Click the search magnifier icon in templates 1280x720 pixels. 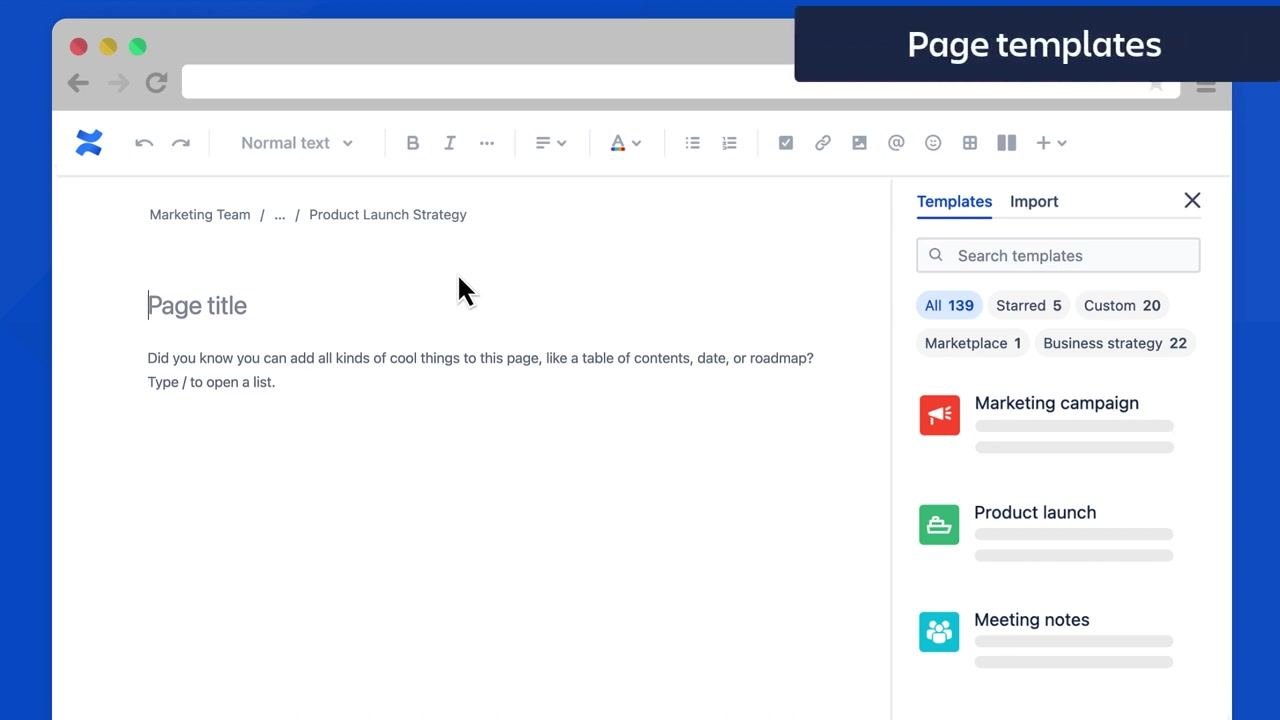click(x=936, y=255)
